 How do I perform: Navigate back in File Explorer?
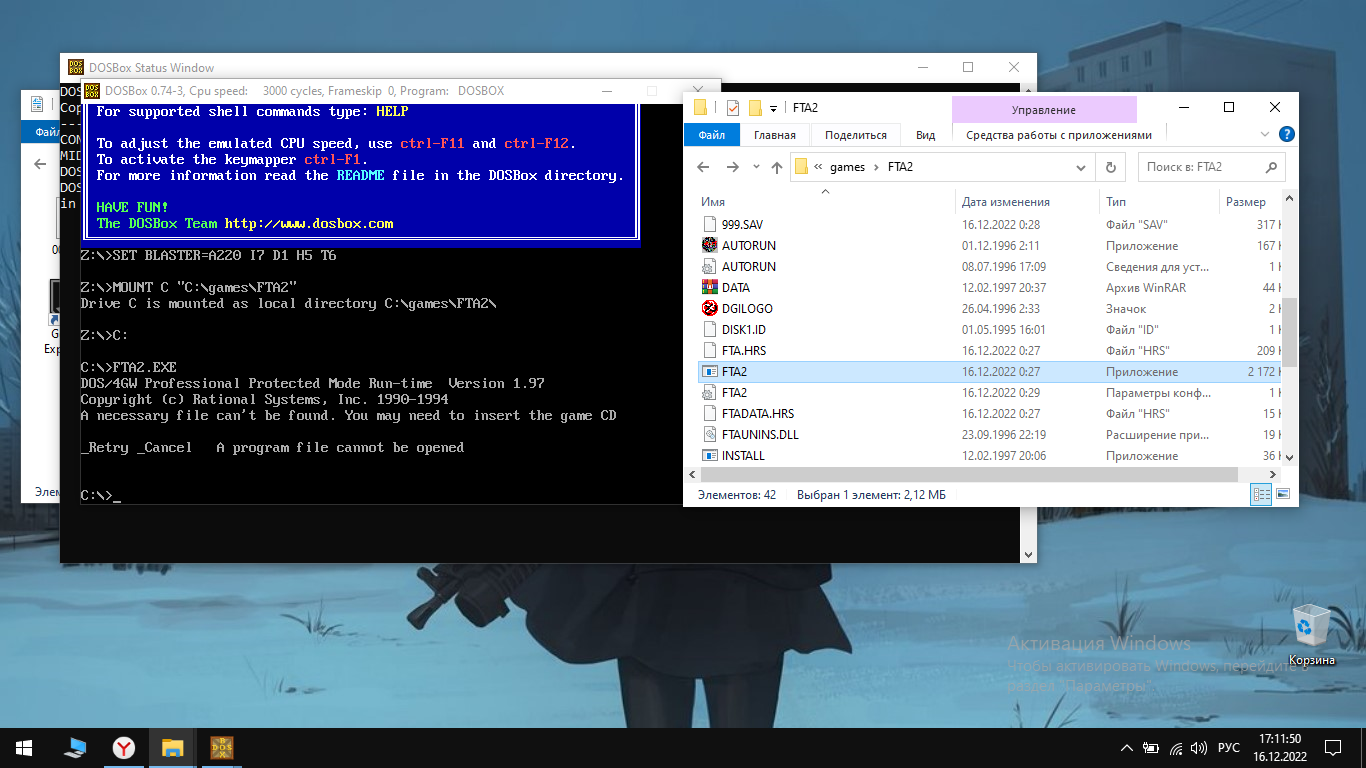[x=703, y=167]
